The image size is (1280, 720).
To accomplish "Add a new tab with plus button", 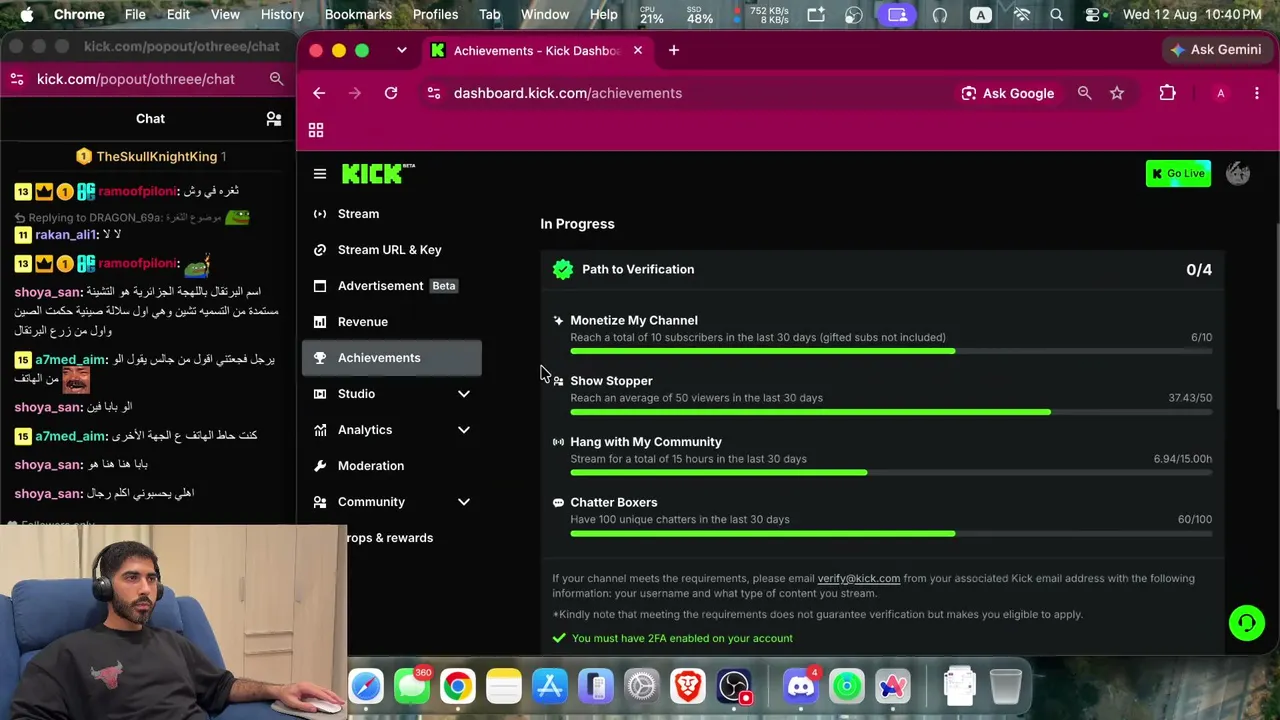I will tap(674, 50).
